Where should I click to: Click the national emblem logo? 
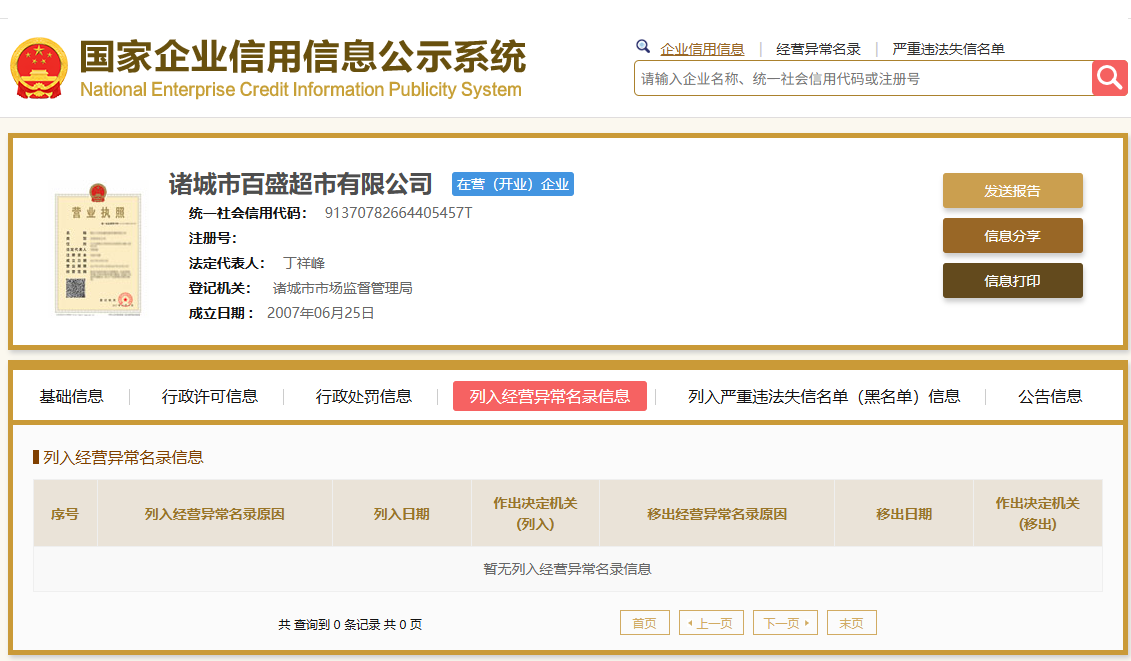(39, 68)
